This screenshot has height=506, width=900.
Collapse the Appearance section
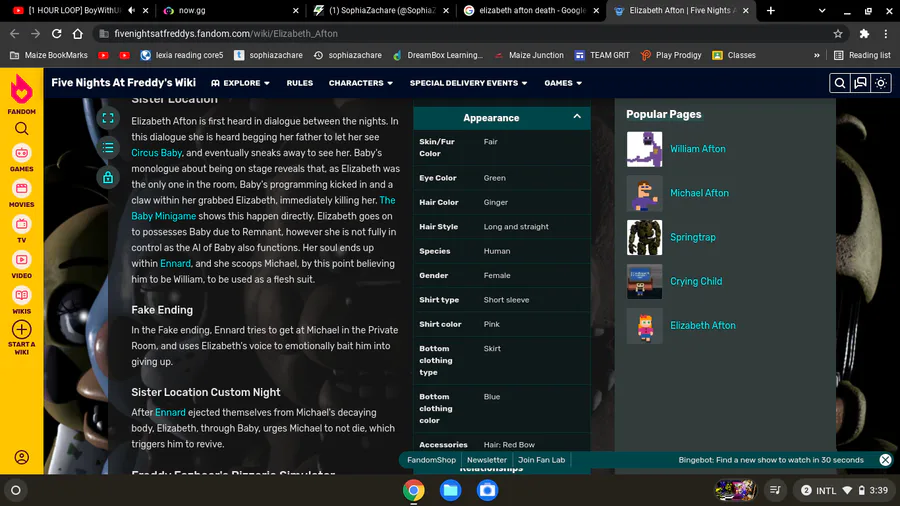tap(577, 116)
